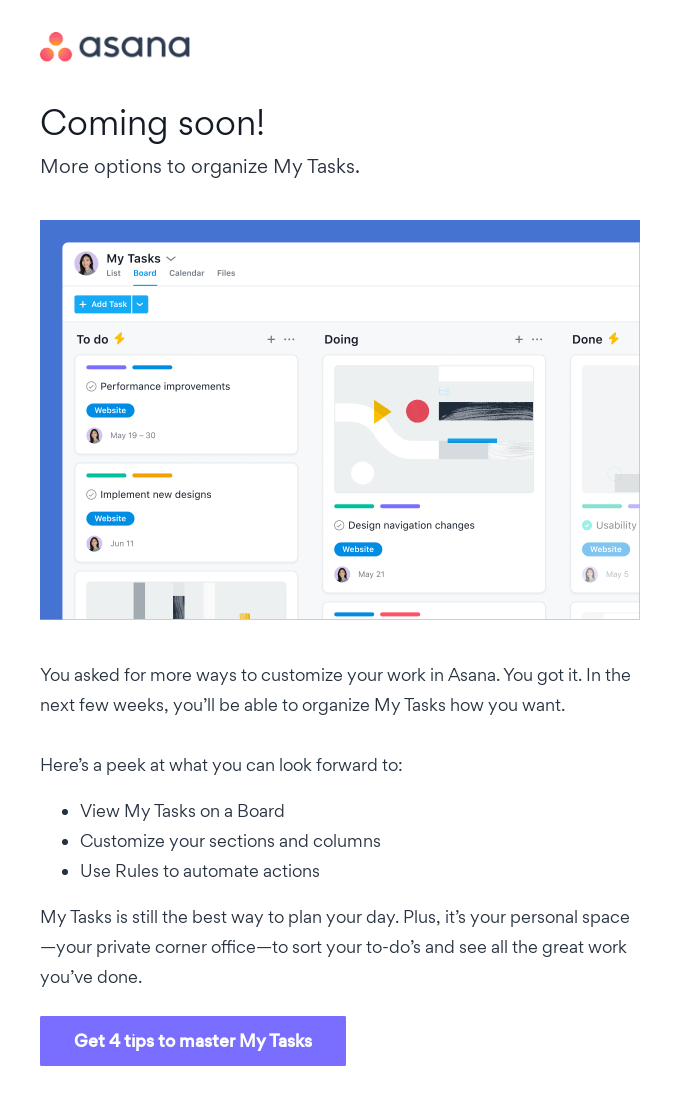Expand the My Tasks title chevron
The height and width of the screenshot is (1102, 680).
pos(171,259)
